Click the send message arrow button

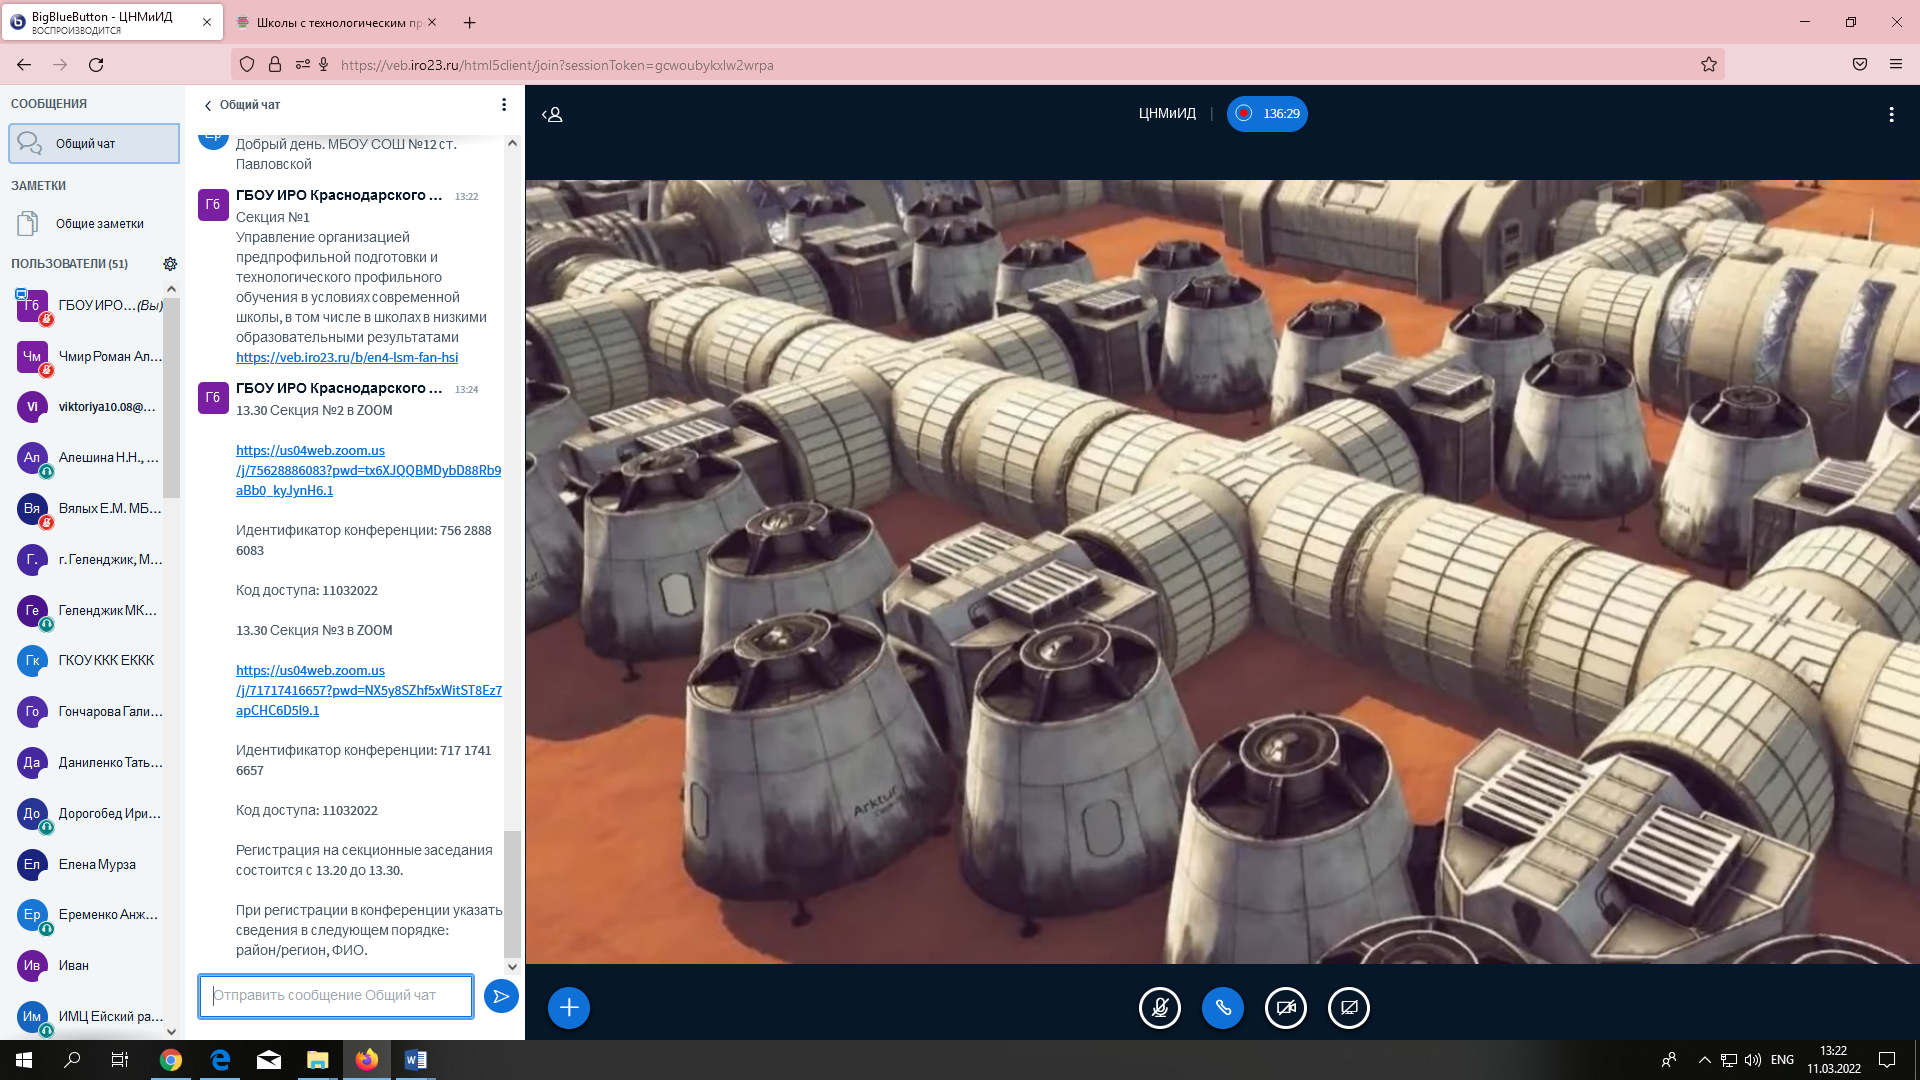pos(501,996)
